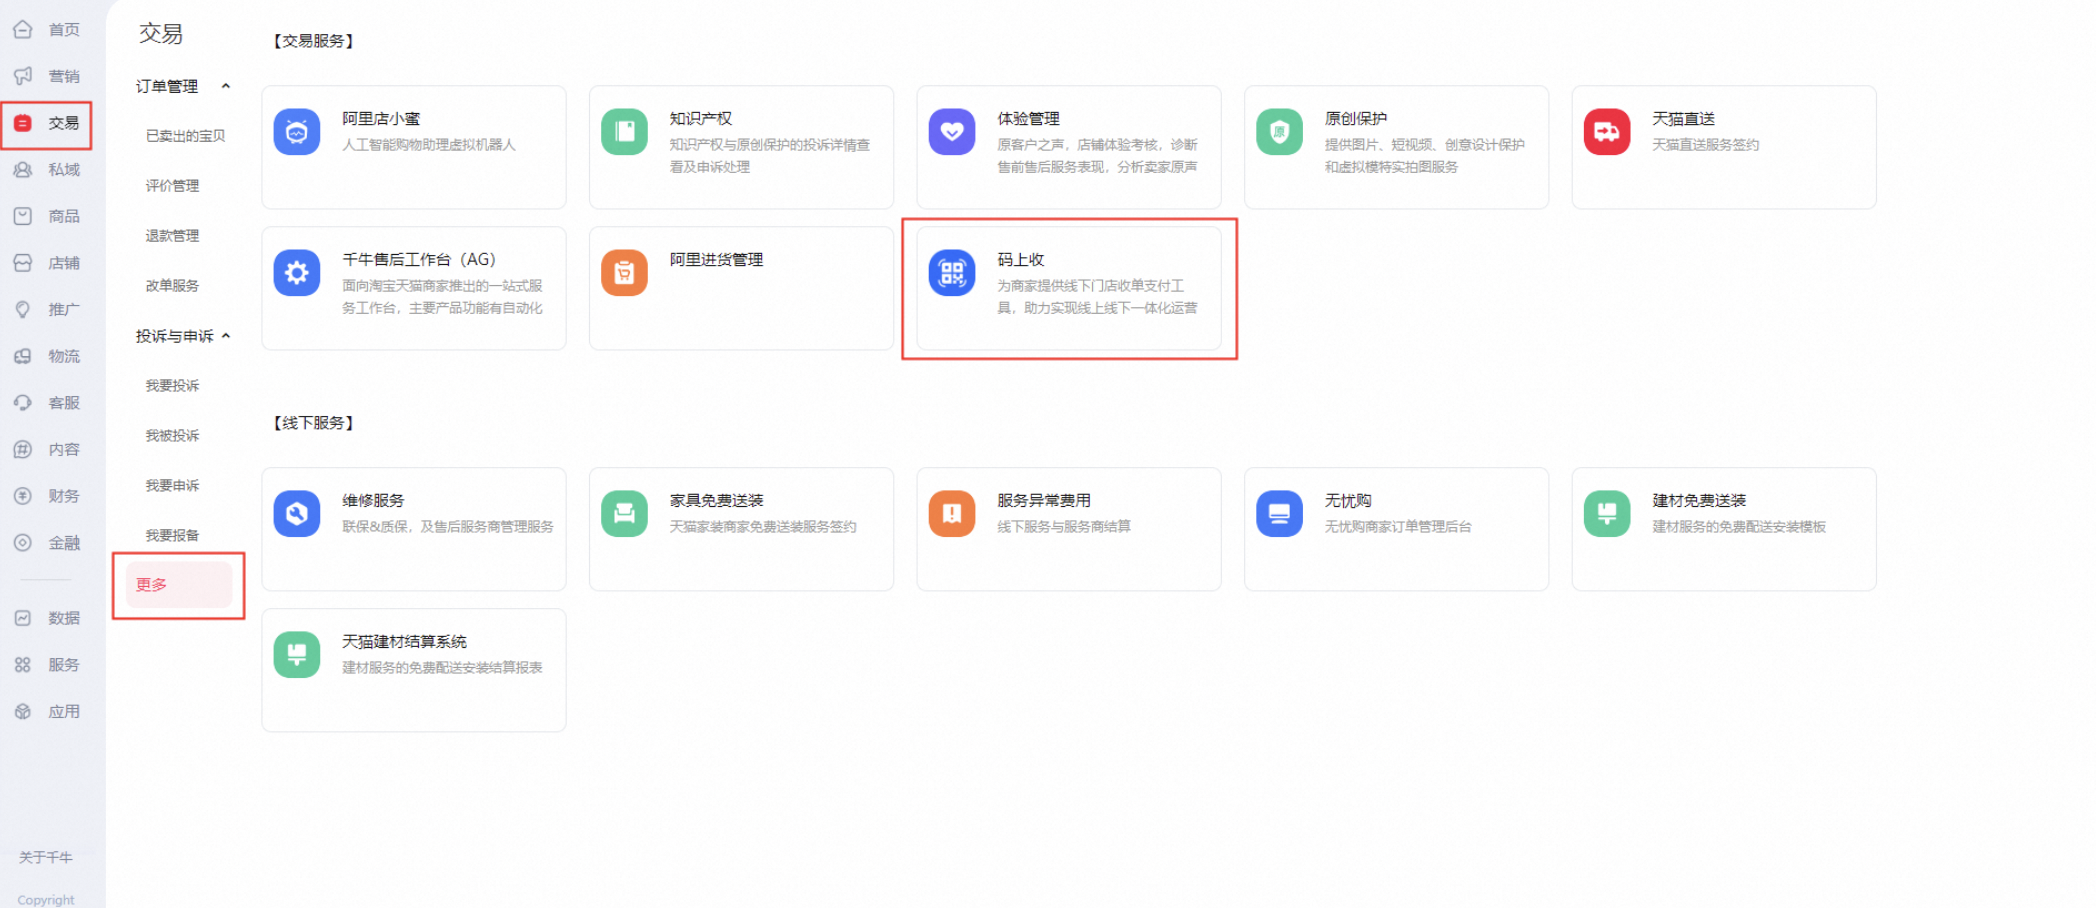Open the 千牛售后工作台（AG）card

[x=413, y=288]
